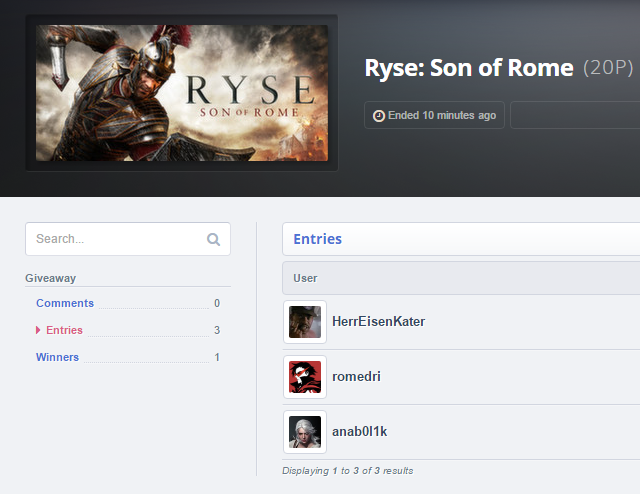Open romedri's avatar image
The width and height of the screenshot is (640, 494).
click(305, 377)
